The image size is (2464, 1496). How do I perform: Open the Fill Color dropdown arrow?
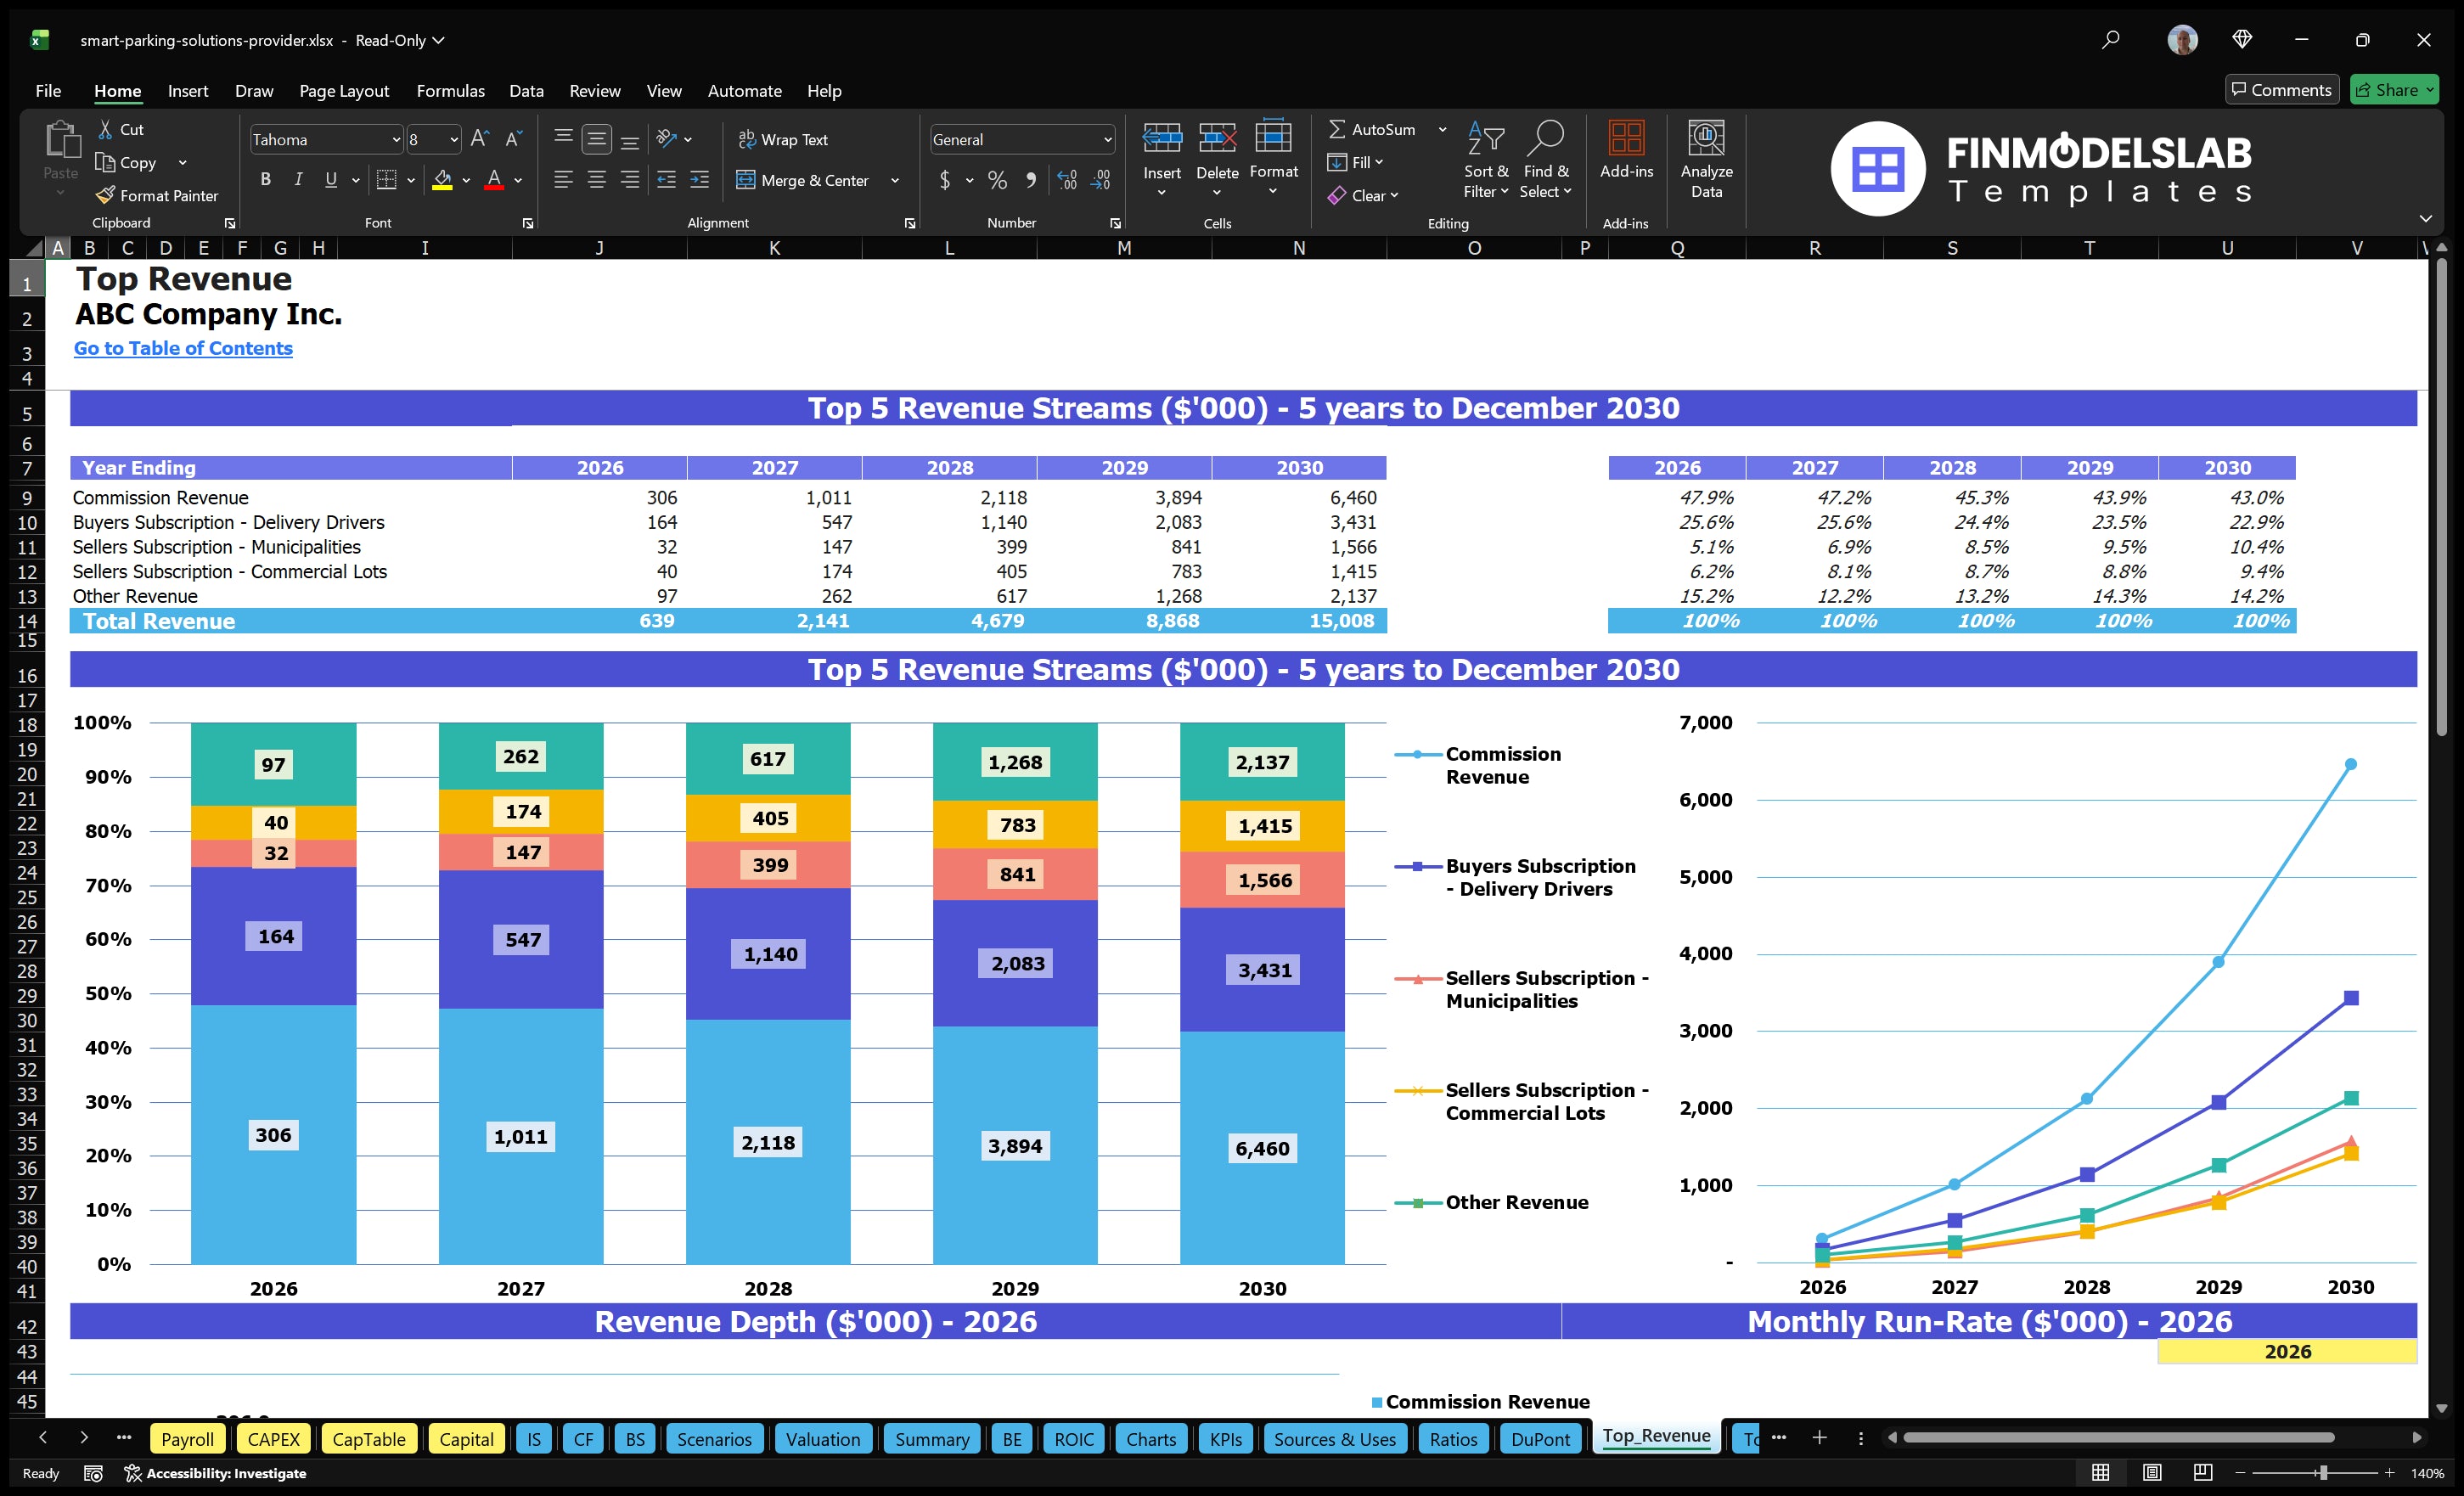[465, 180]
